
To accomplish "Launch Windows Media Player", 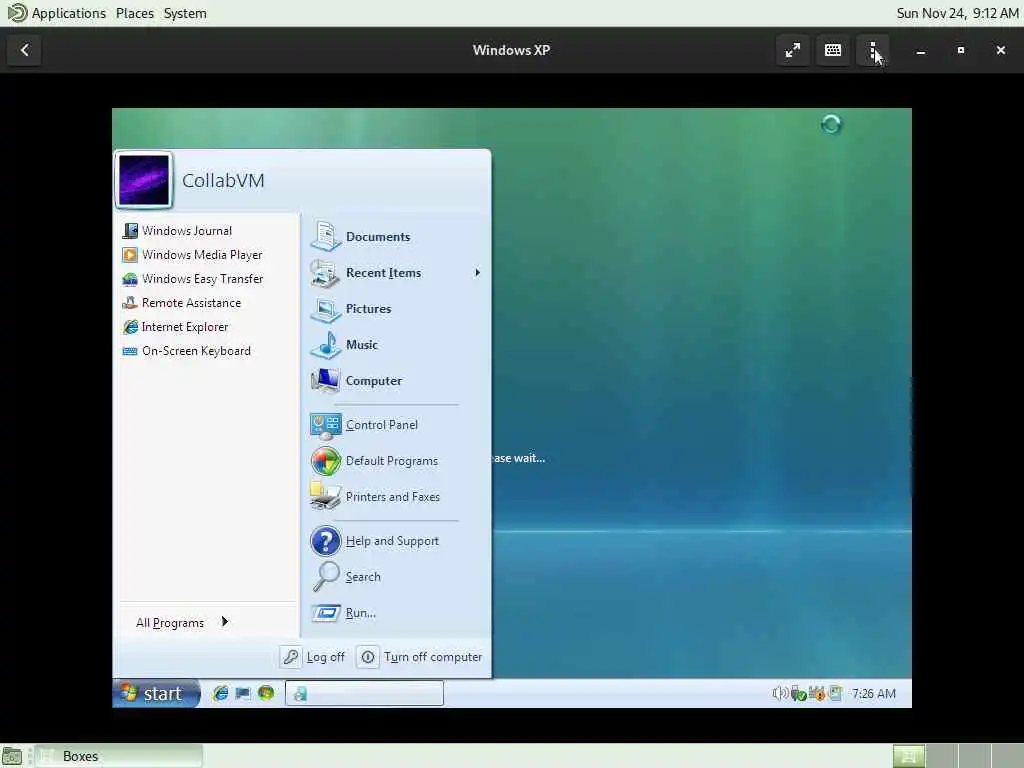I will (192, 255).
